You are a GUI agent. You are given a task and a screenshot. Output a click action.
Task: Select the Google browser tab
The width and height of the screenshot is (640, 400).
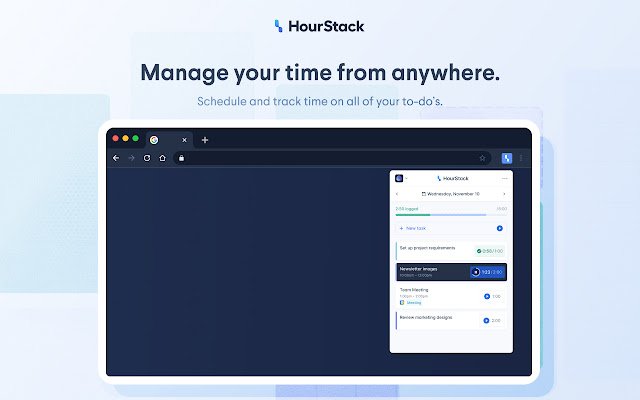[169, 140]
